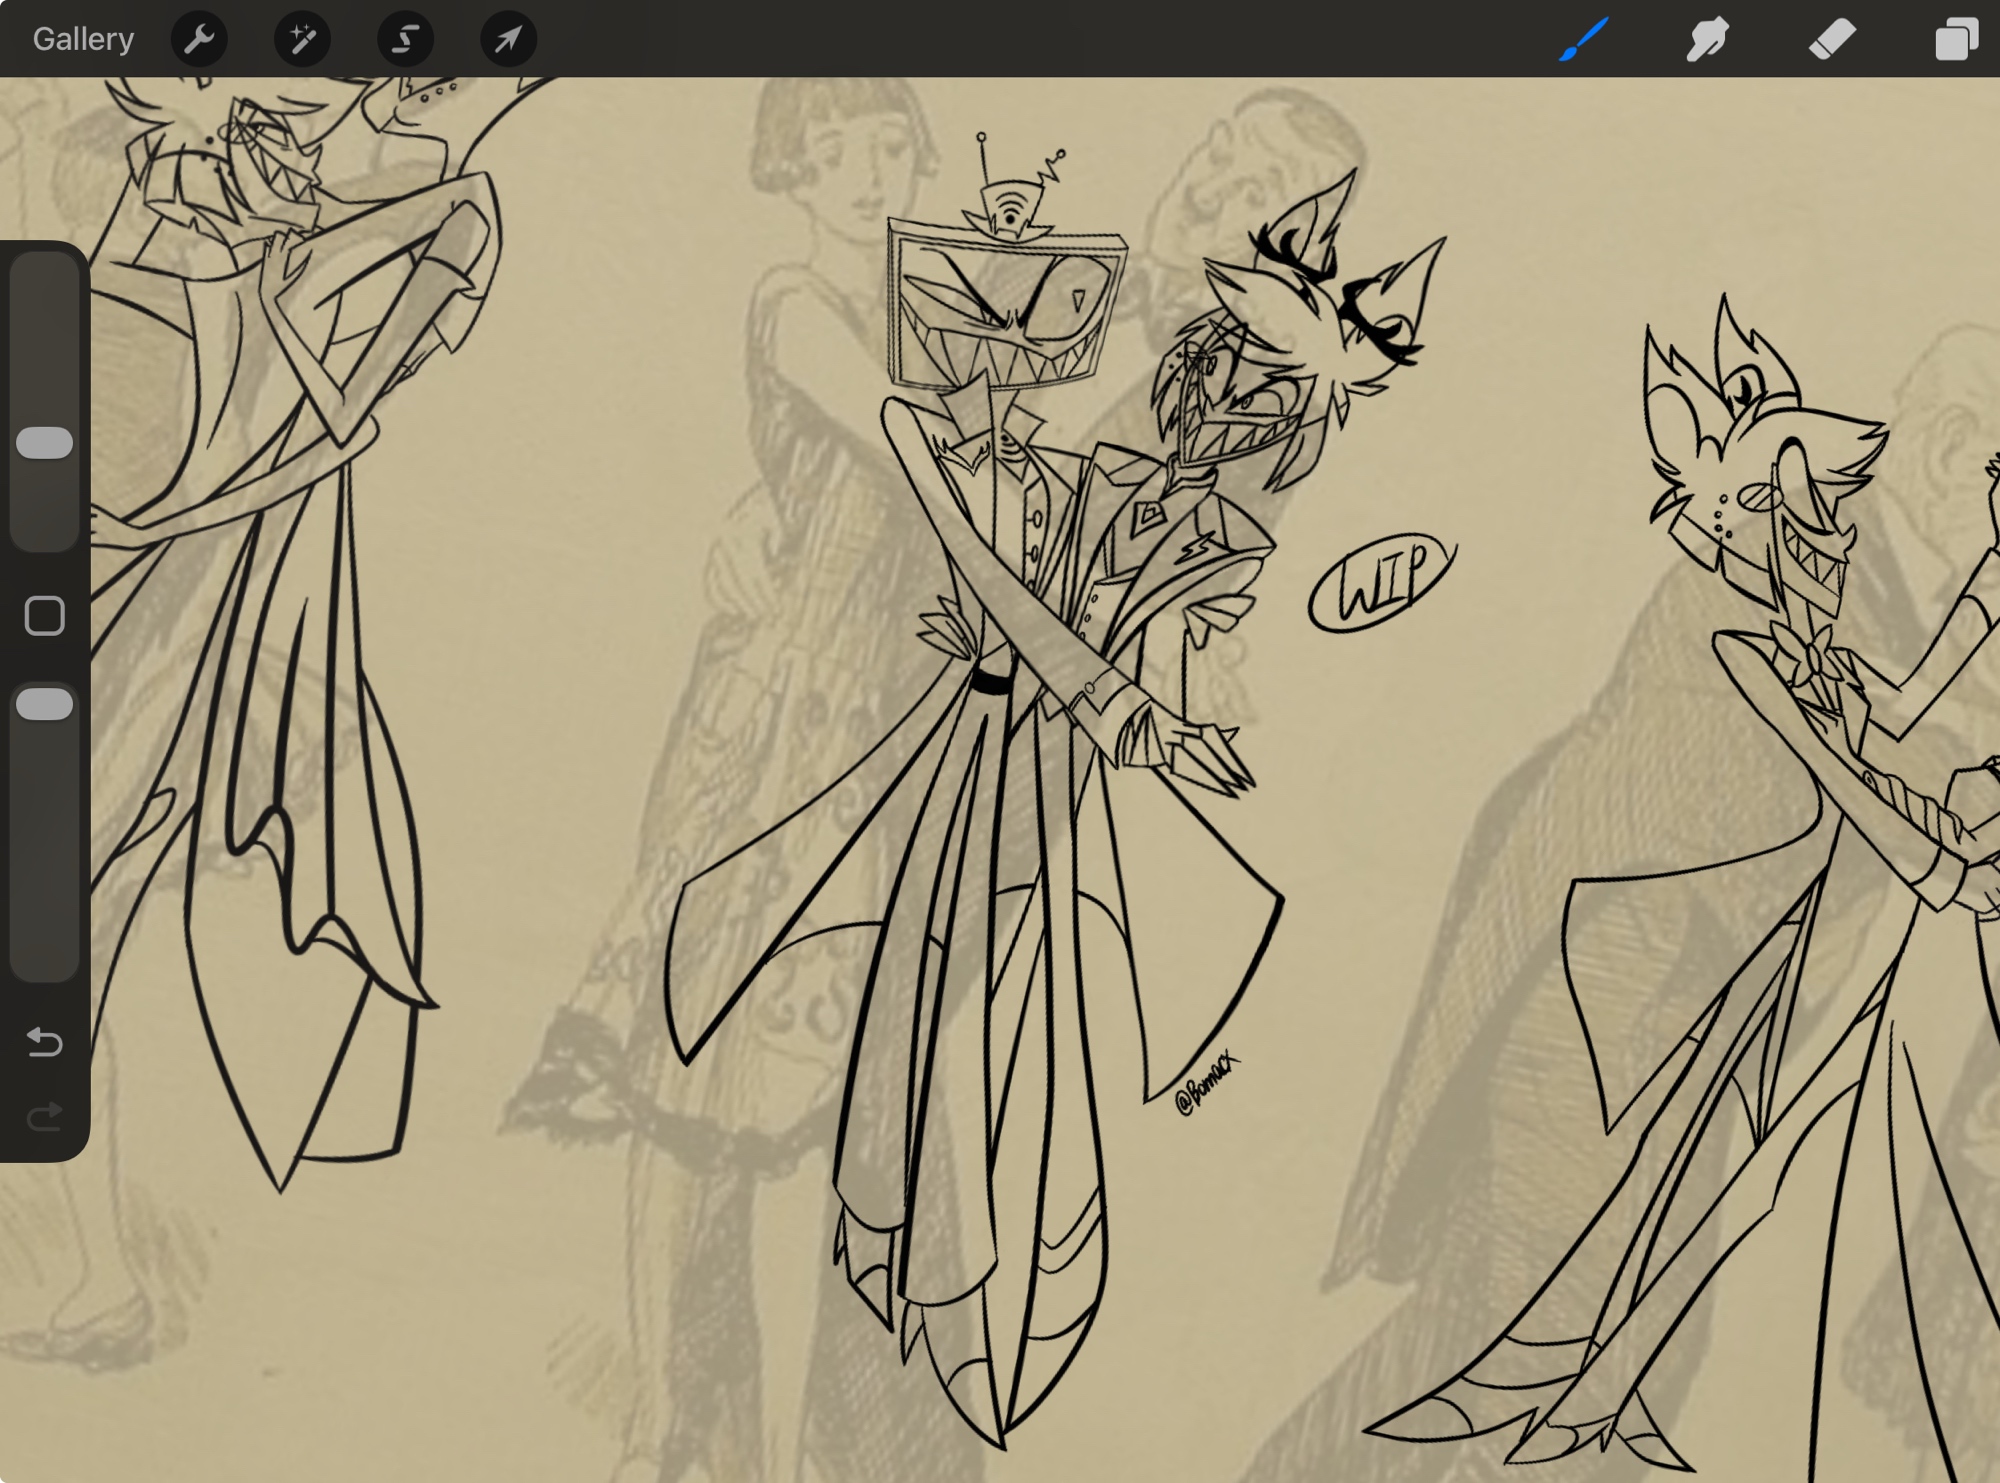Open the Adjustments magic wand menu
The width and height of the screenshot is (2000, 1483).
pyautogui.click(x=302, y=39)
